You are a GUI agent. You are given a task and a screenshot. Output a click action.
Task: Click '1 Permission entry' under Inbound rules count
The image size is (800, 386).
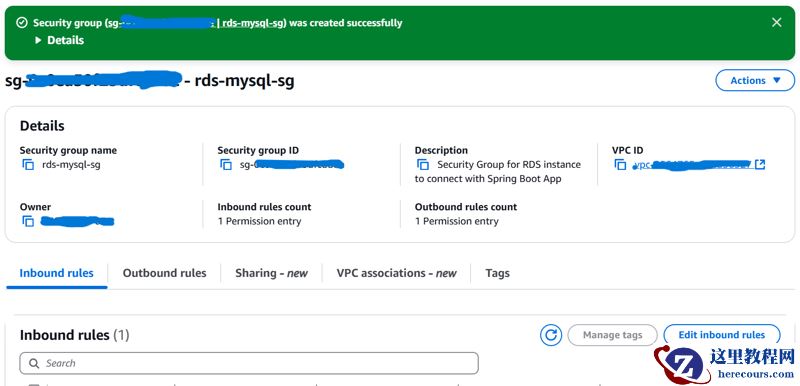click(x=259, y=221)
